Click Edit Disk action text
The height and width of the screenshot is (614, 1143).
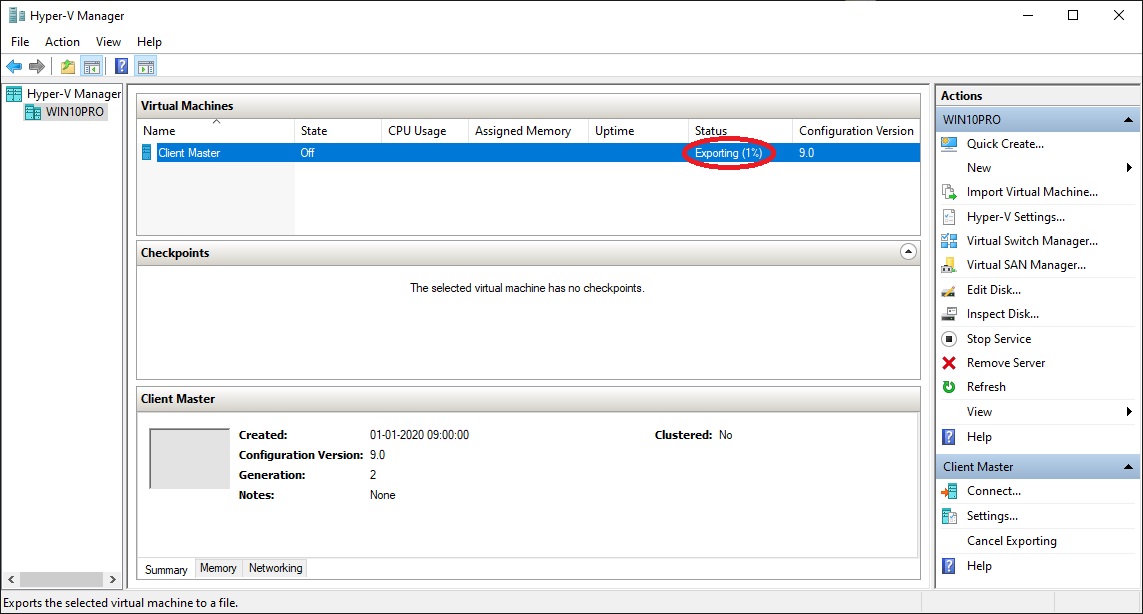pos(994,289)
